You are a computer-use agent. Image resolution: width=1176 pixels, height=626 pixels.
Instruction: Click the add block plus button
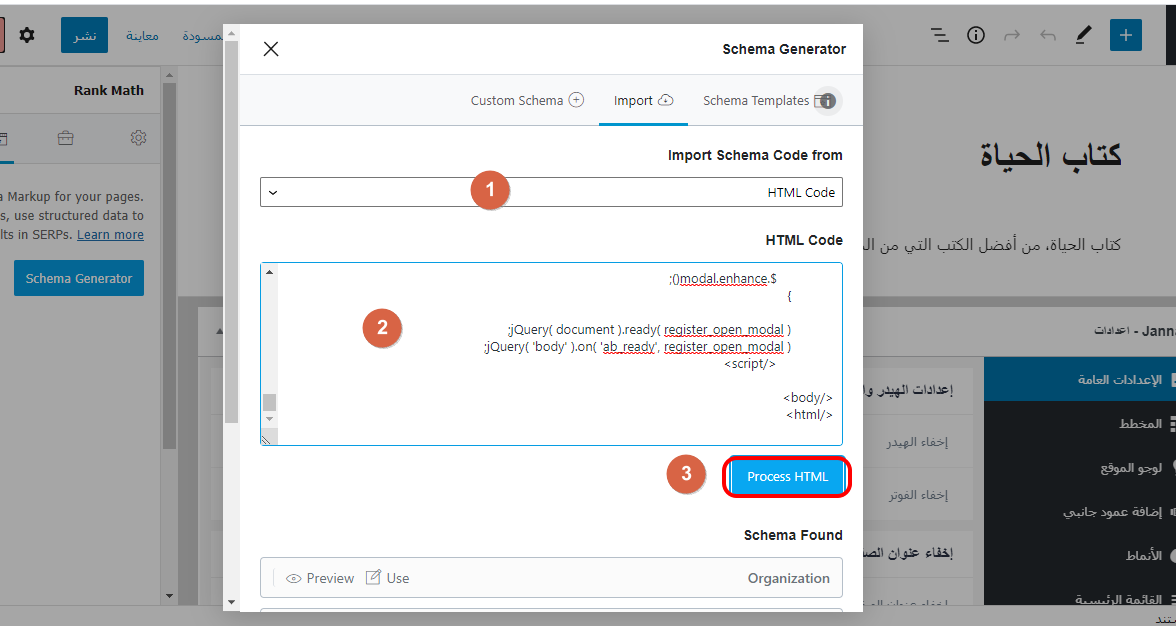pos(1125,35)
